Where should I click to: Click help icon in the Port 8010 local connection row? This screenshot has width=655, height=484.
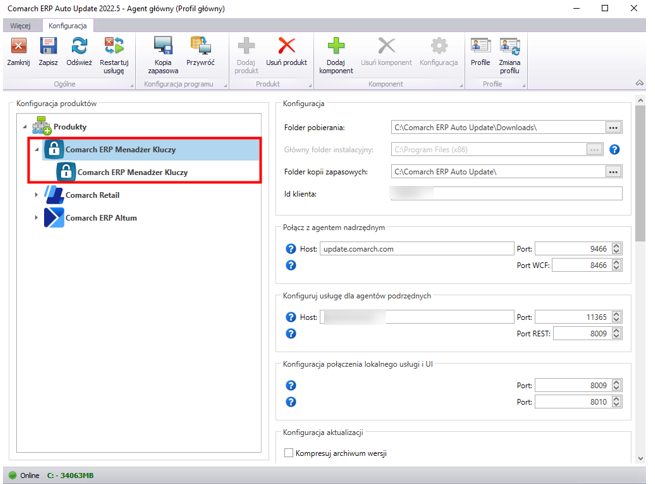click(x=291, y=402)
